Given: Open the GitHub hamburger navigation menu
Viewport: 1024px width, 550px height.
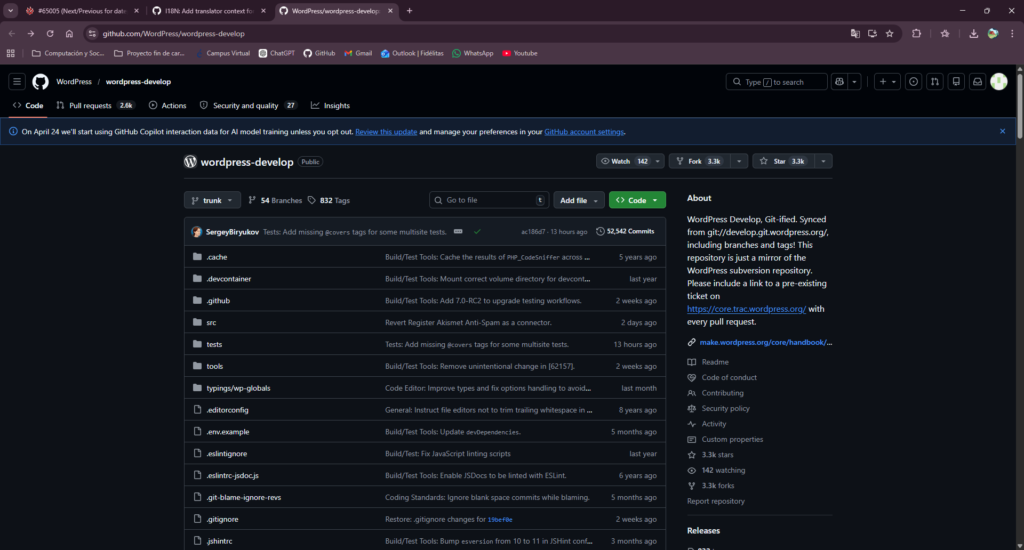Looking at the screenshot, I should (x=17, y=82).
